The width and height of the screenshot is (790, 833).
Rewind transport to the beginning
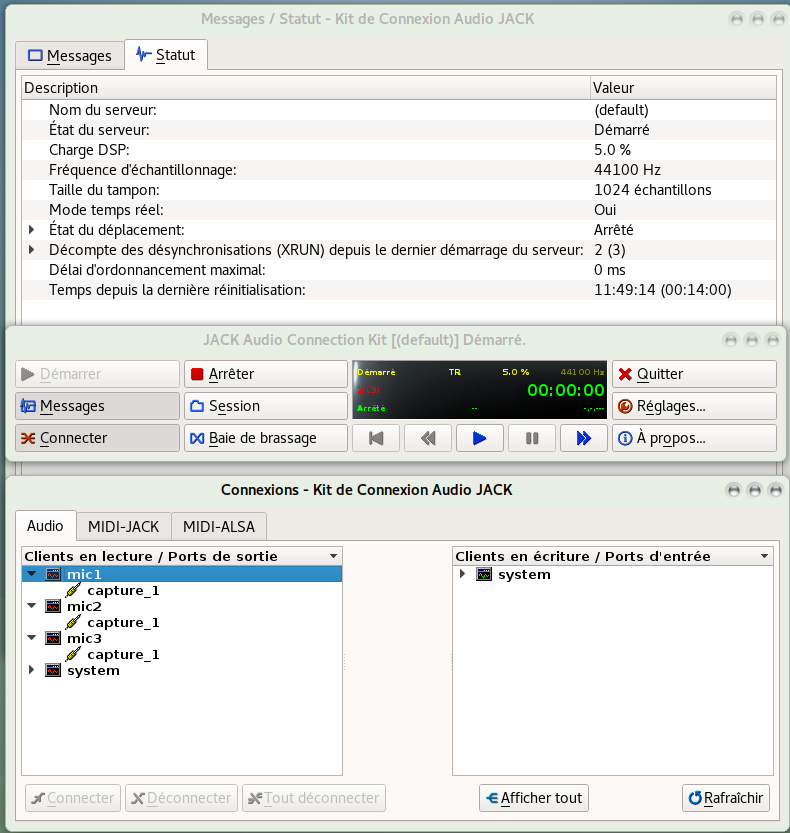tap(376, 438)
